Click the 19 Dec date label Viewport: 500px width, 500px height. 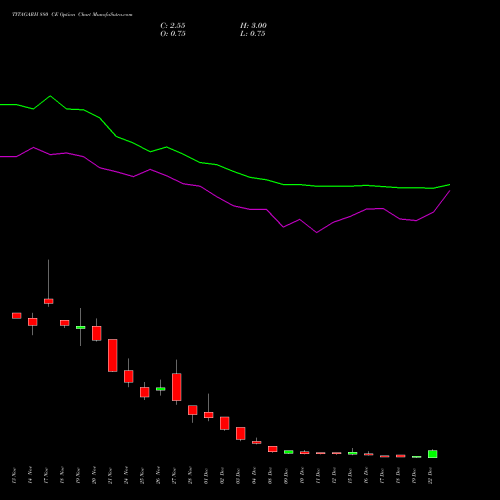click(x=414, y=476)
